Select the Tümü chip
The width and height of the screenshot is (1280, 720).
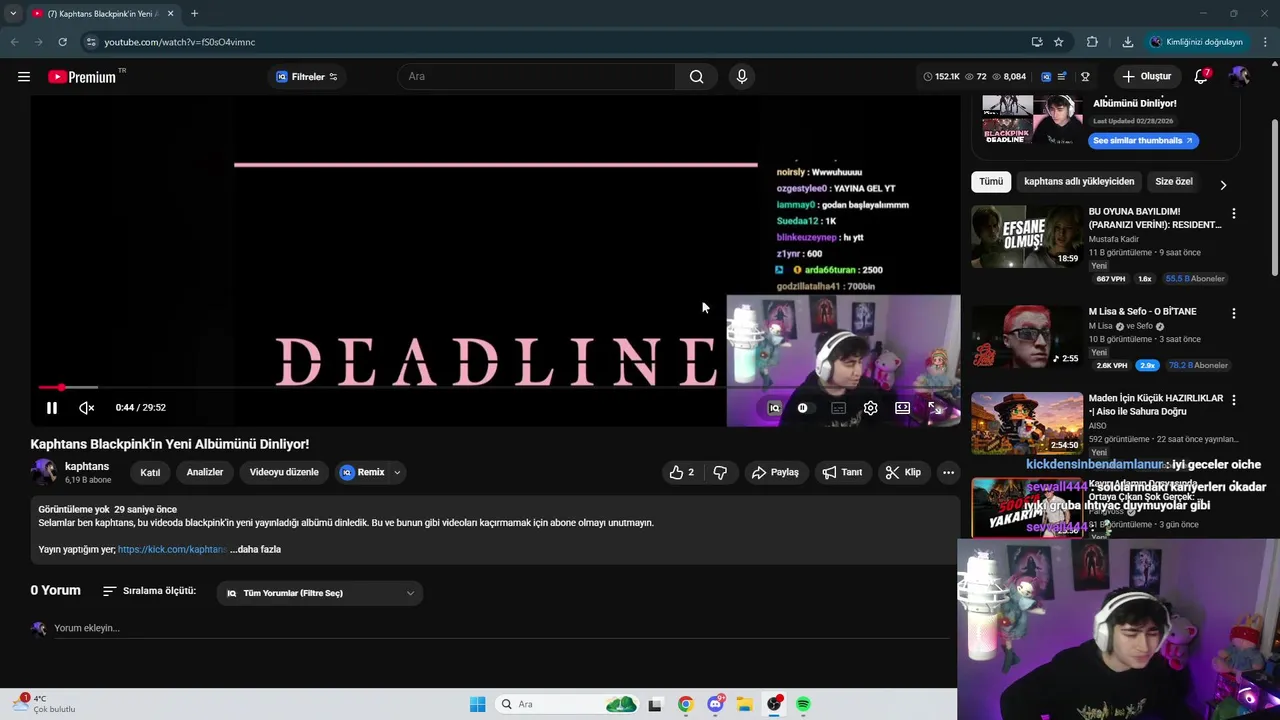pos(990,181)
